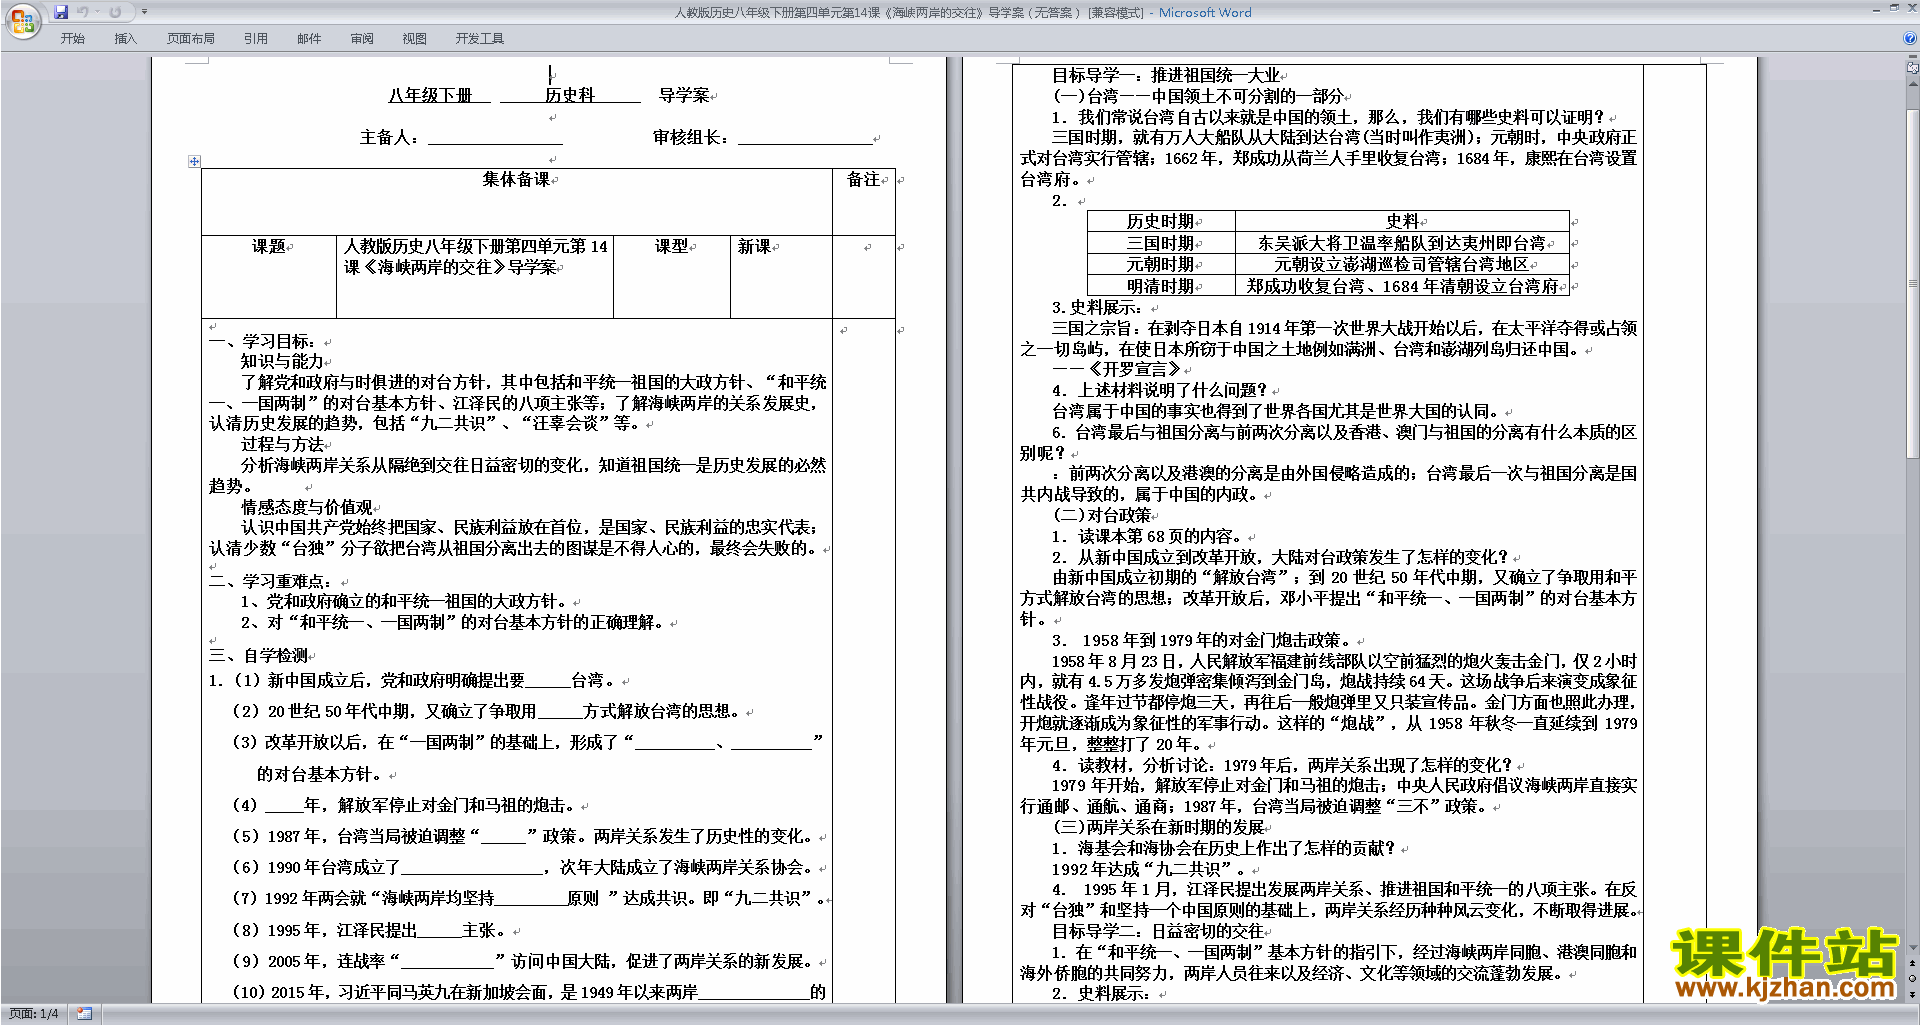Click the Save icon in quick access toolbar
Image resolution: width=1920 pixels, height=1025 pixels.
[61, 12]
